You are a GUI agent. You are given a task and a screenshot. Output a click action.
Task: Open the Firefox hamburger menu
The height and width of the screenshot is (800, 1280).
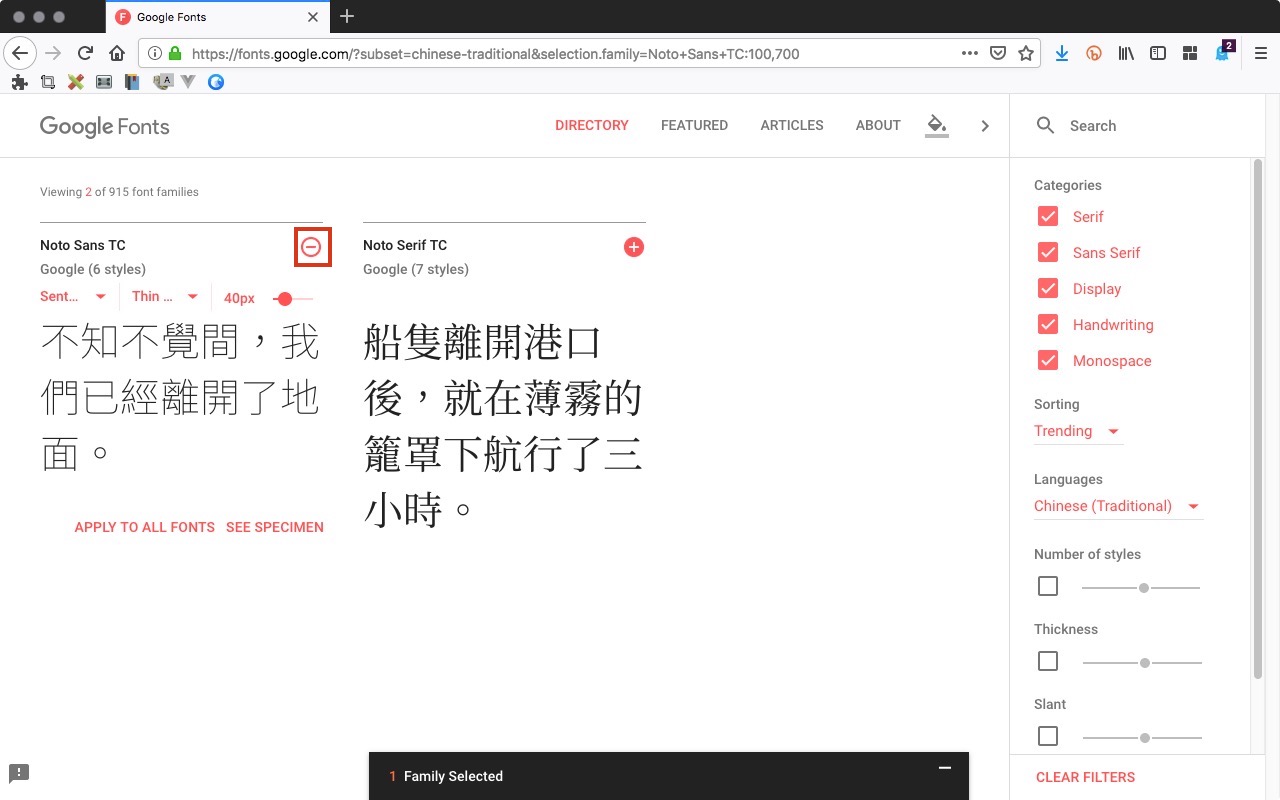click(x=1260, y=53)
